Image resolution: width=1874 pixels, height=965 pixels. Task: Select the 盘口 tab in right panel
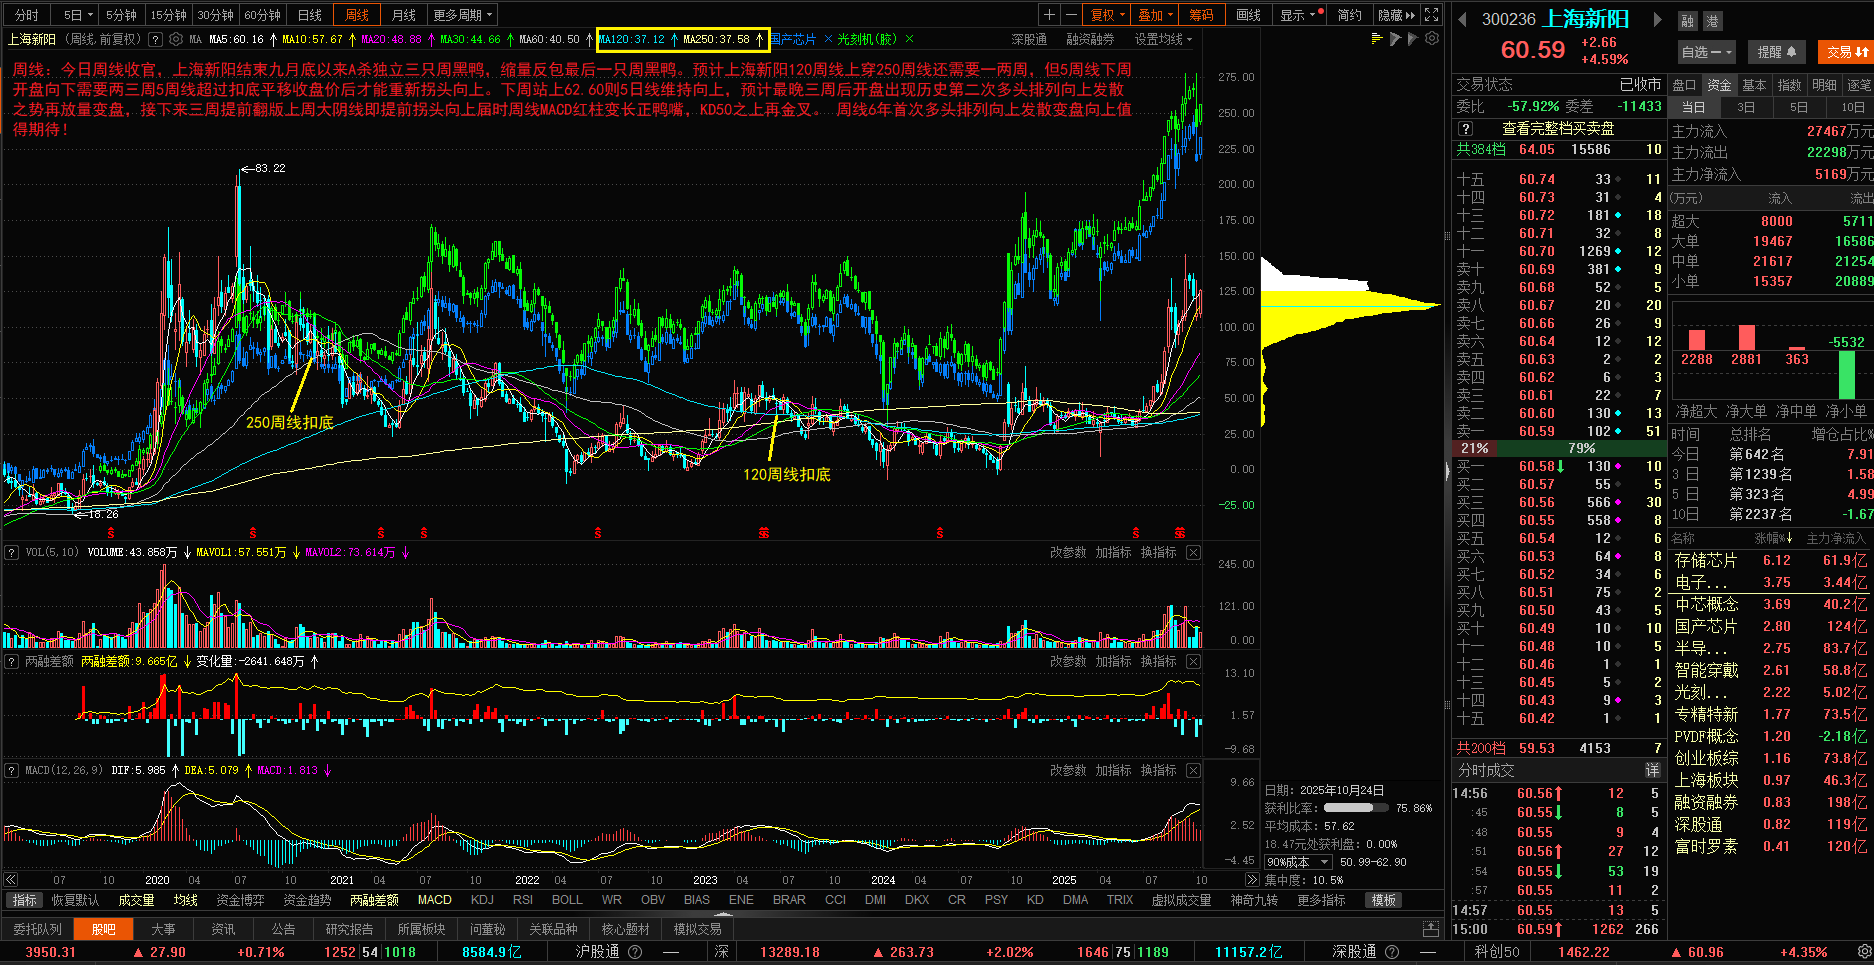(1685, 85)
